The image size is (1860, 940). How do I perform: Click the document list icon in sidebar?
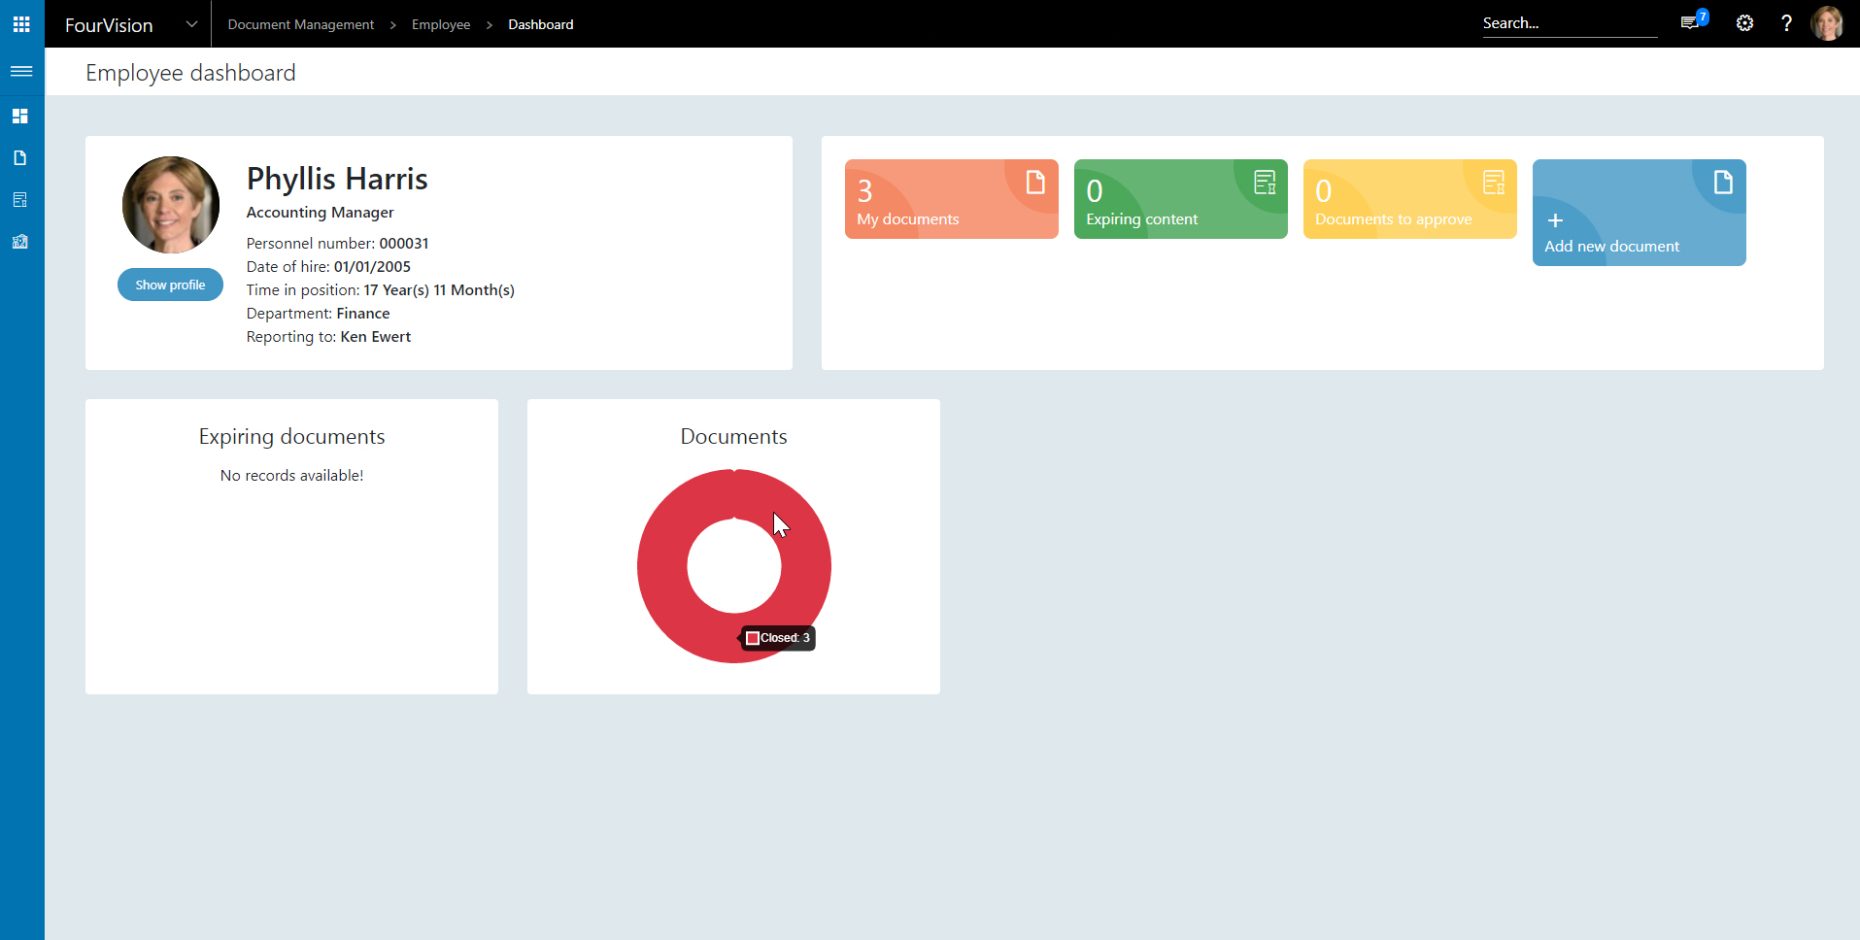[21, 199]
